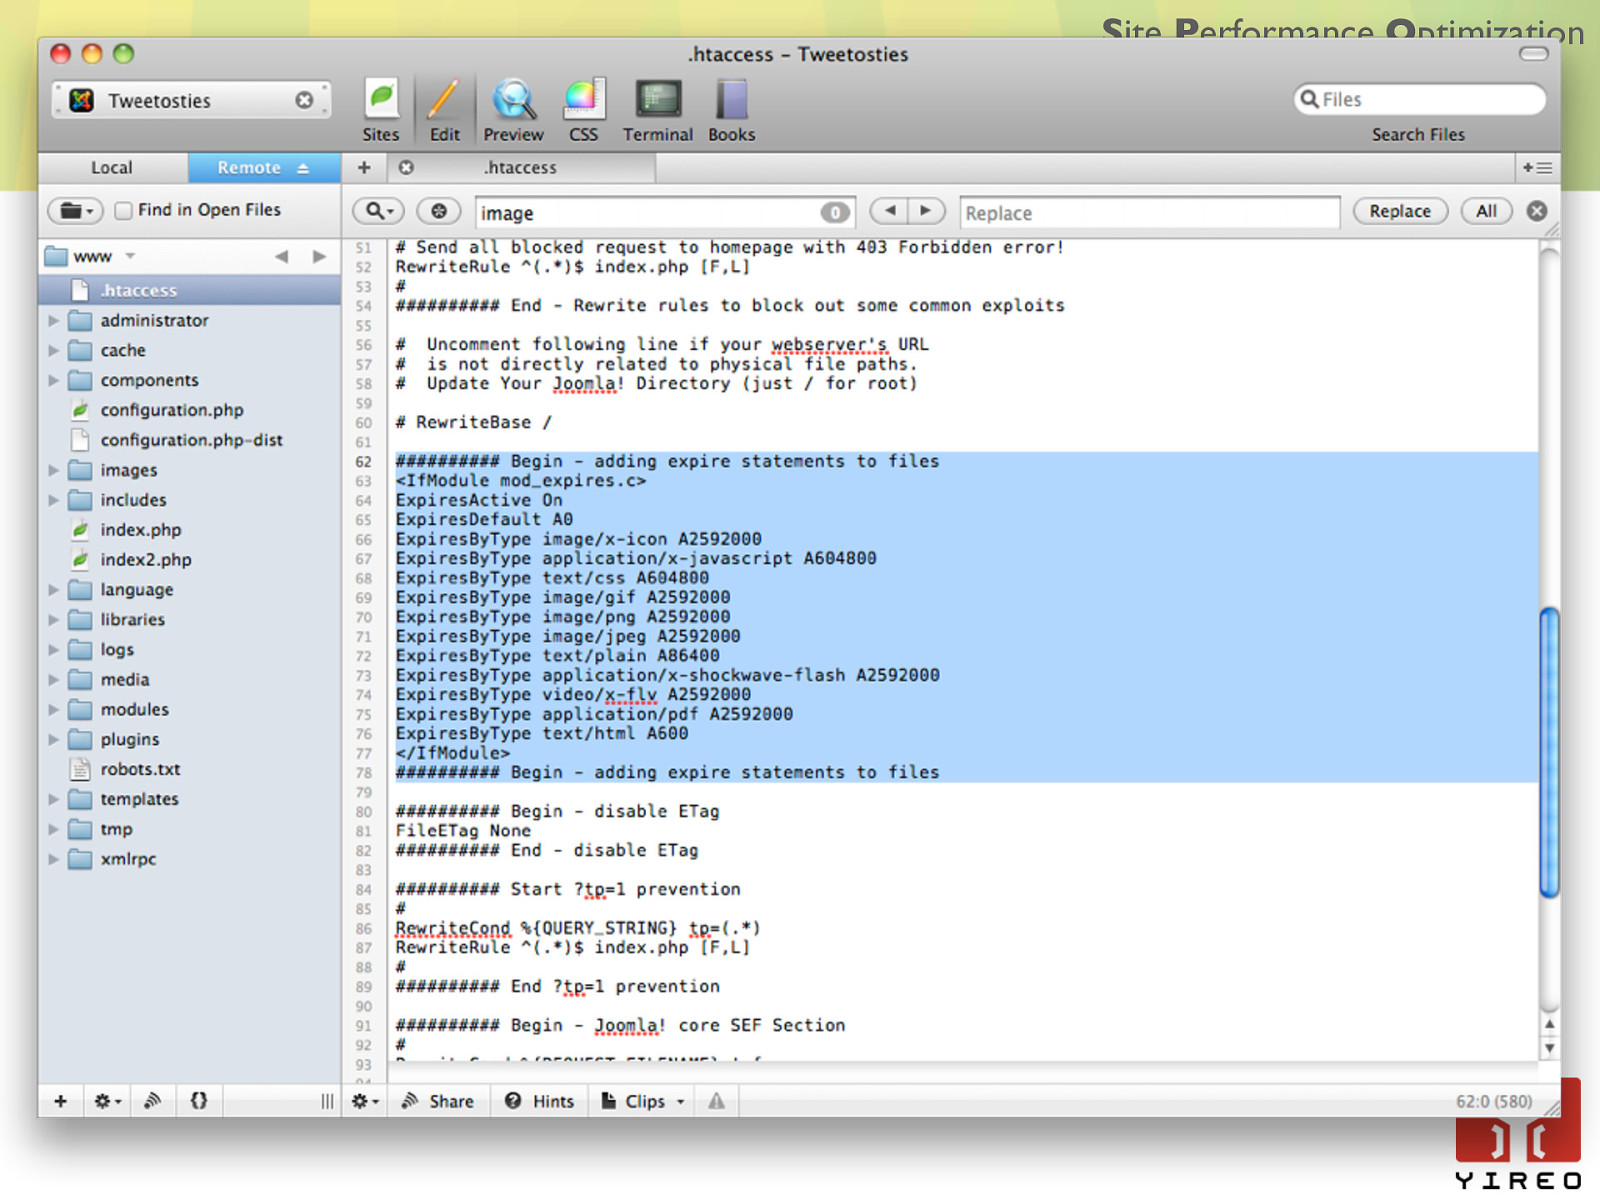Go to next find match

pyautogui.click(x=926, y=210)
